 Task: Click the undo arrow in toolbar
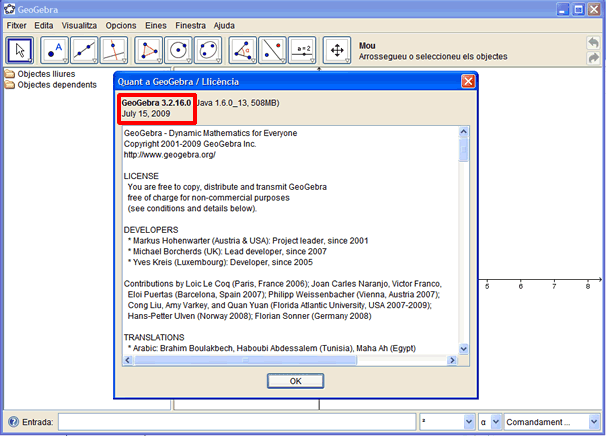pyautogui.click(x=594, y=43)
